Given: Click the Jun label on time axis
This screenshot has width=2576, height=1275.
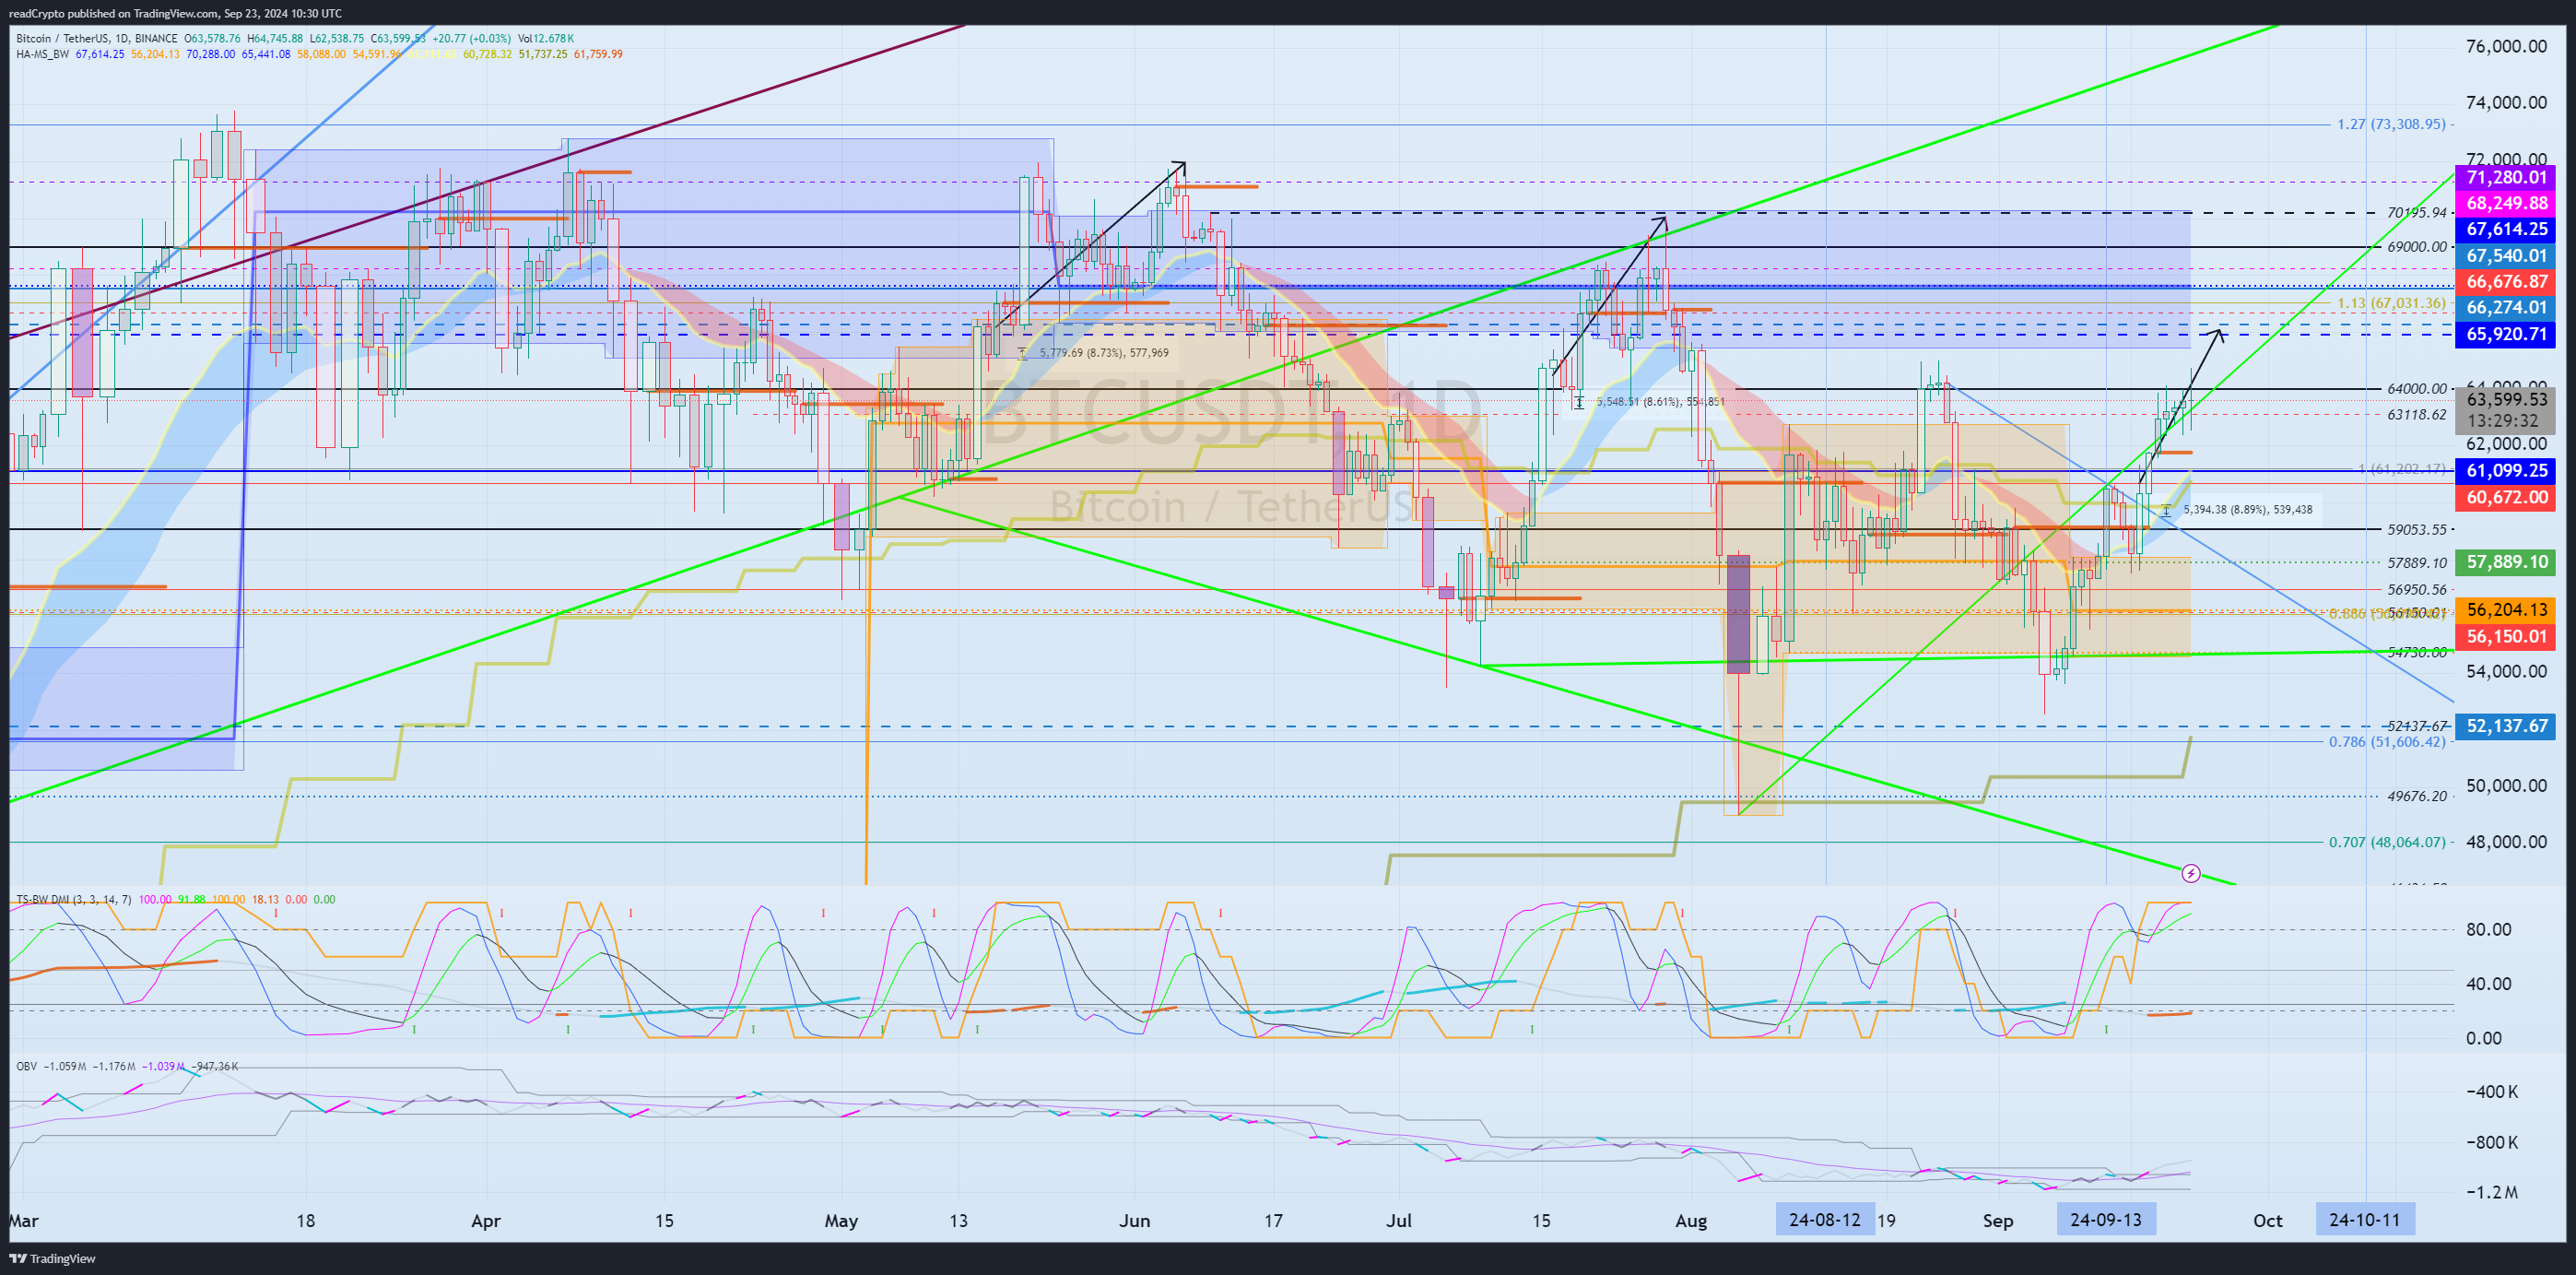Looking at the screenshot, I should (x=1135, y=1221).
